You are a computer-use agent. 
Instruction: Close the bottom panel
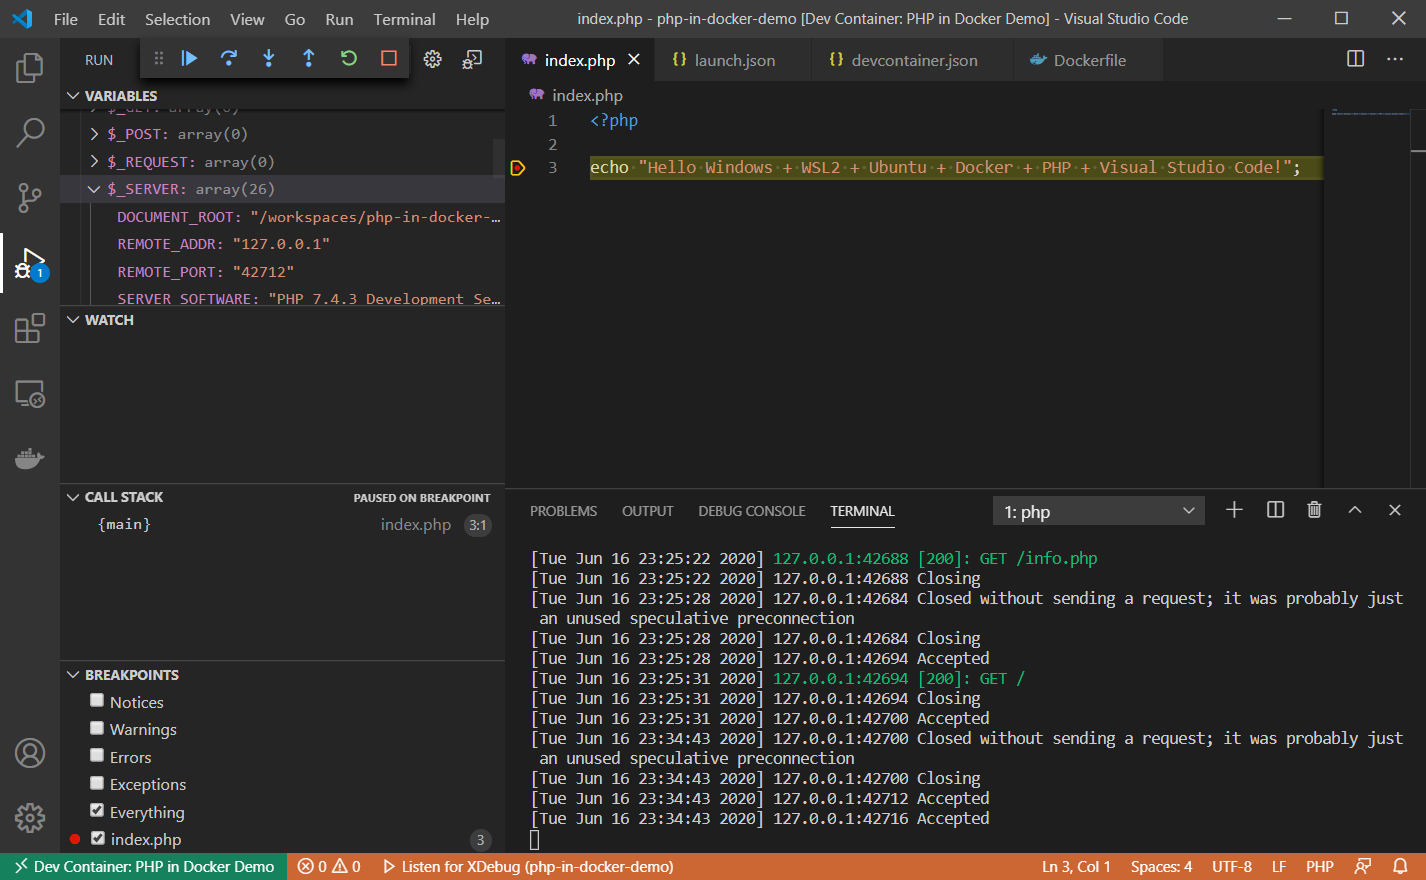pyautogui.click(x=1395, y=510)
